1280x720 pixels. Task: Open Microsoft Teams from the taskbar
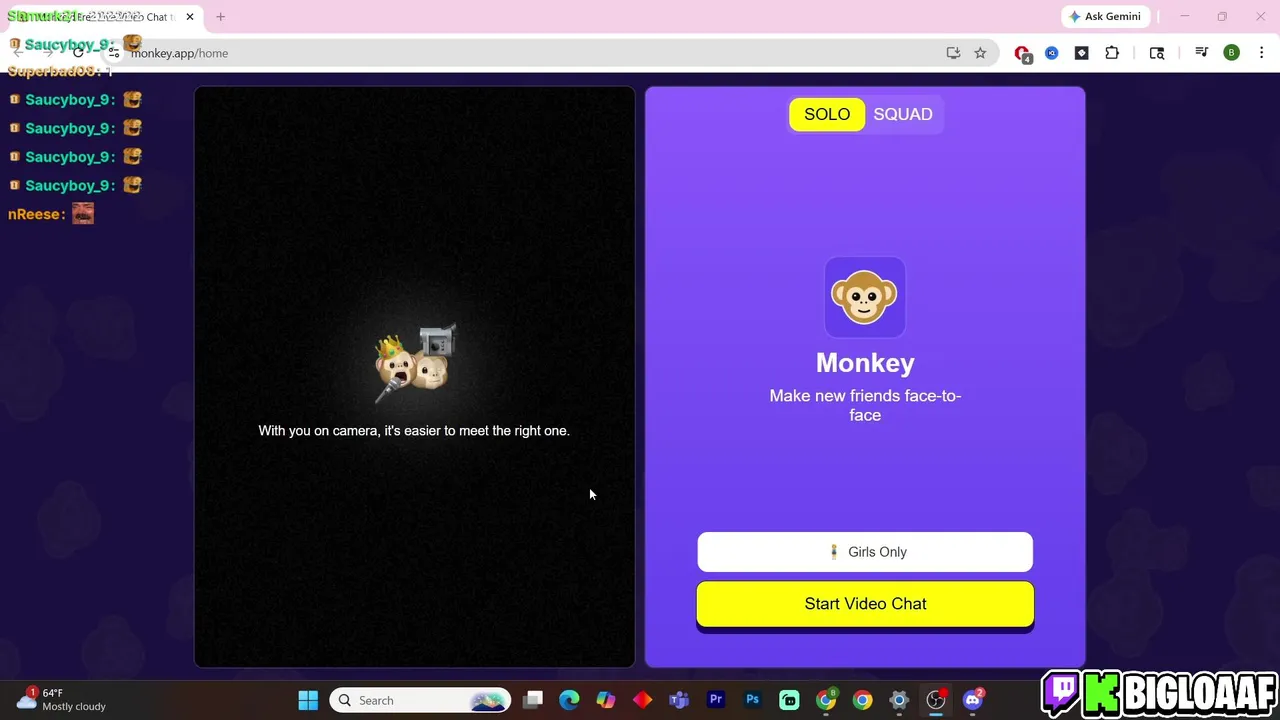tap(679, 700)
